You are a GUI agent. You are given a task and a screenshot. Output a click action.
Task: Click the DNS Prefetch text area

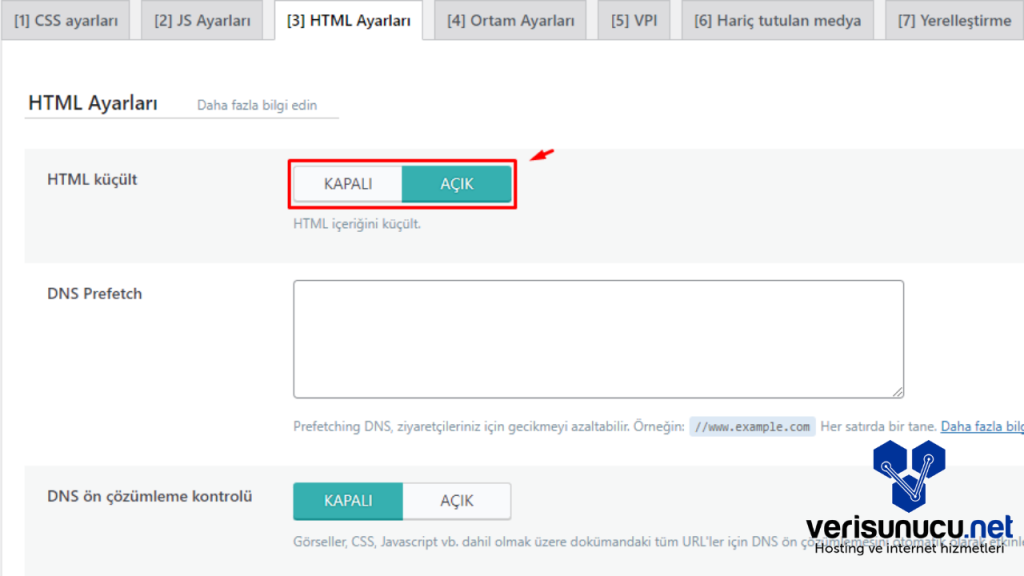598,339
